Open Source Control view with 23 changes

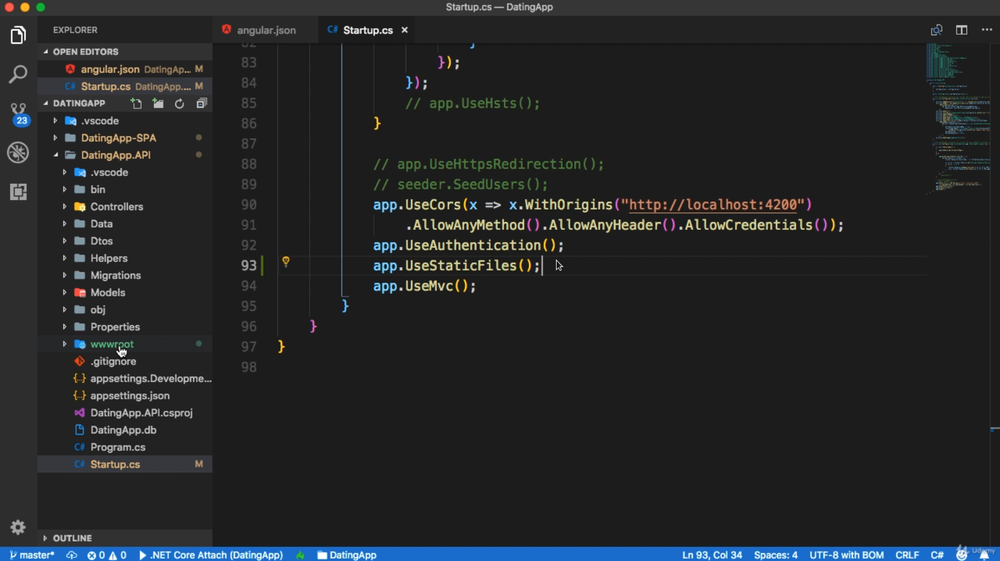[x=18, y=113]
